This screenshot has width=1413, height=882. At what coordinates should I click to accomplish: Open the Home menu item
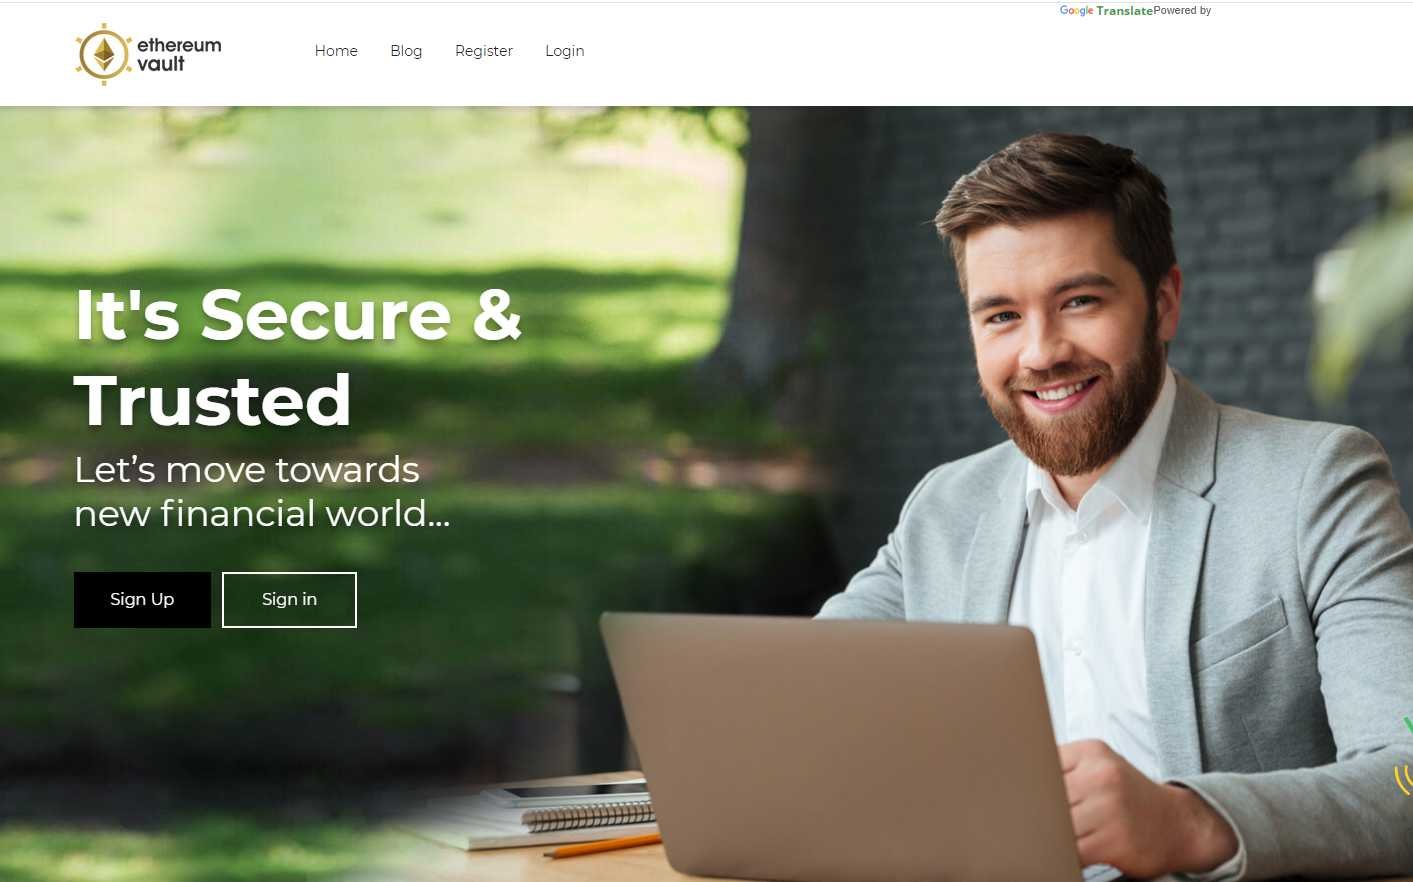pos(336,51)
